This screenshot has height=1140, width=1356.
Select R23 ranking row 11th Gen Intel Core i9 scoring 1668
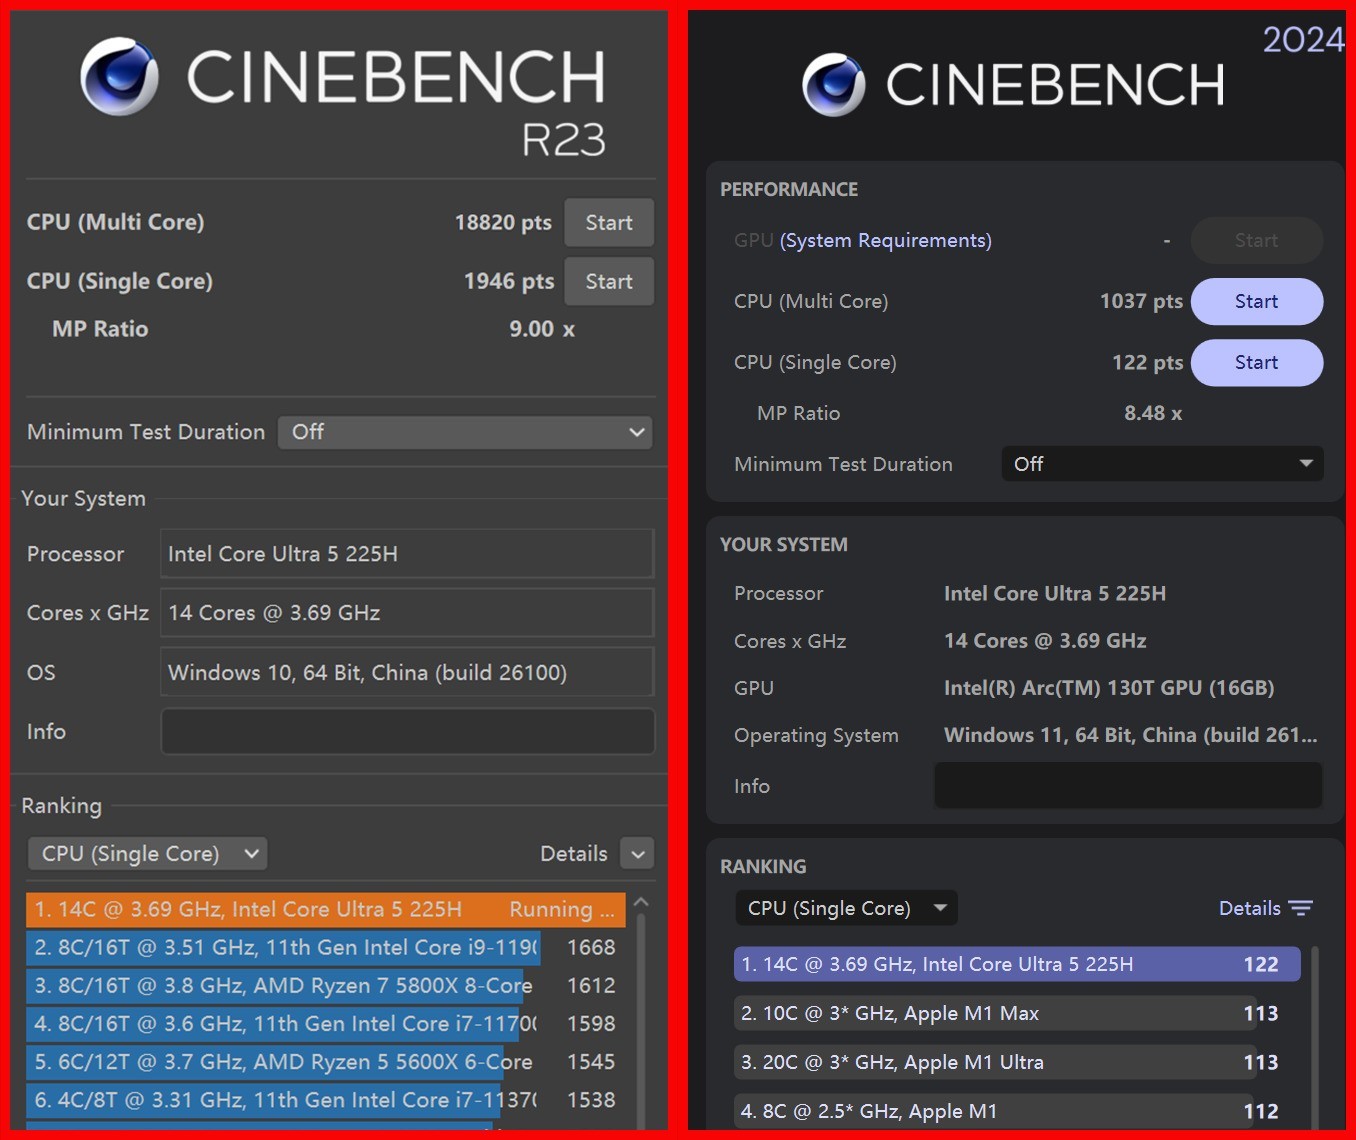(326, 947)
